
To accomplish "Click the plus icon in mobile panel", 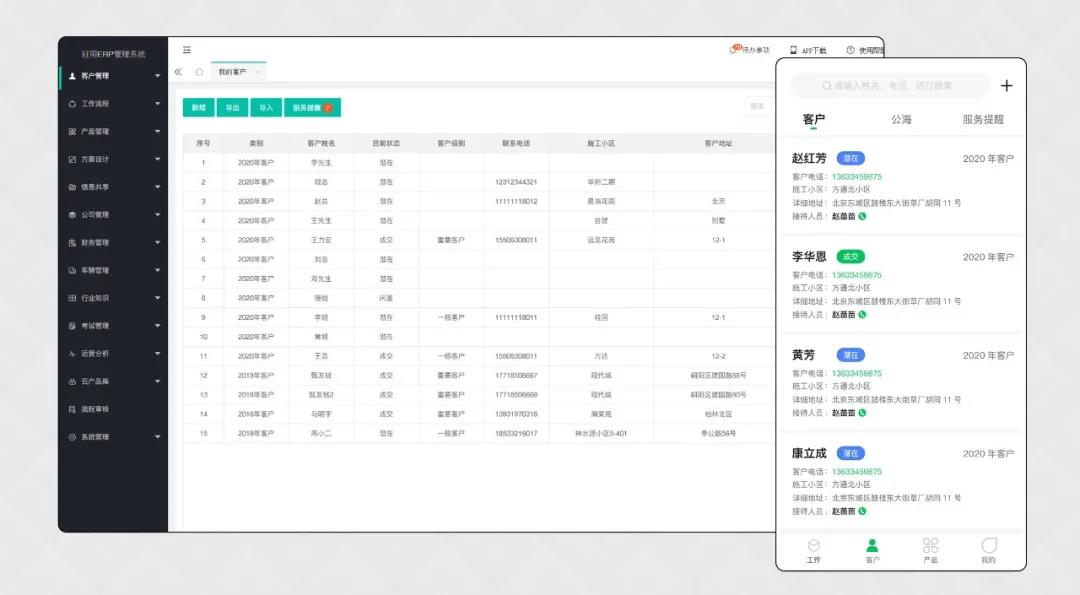I will [1006, 86].
